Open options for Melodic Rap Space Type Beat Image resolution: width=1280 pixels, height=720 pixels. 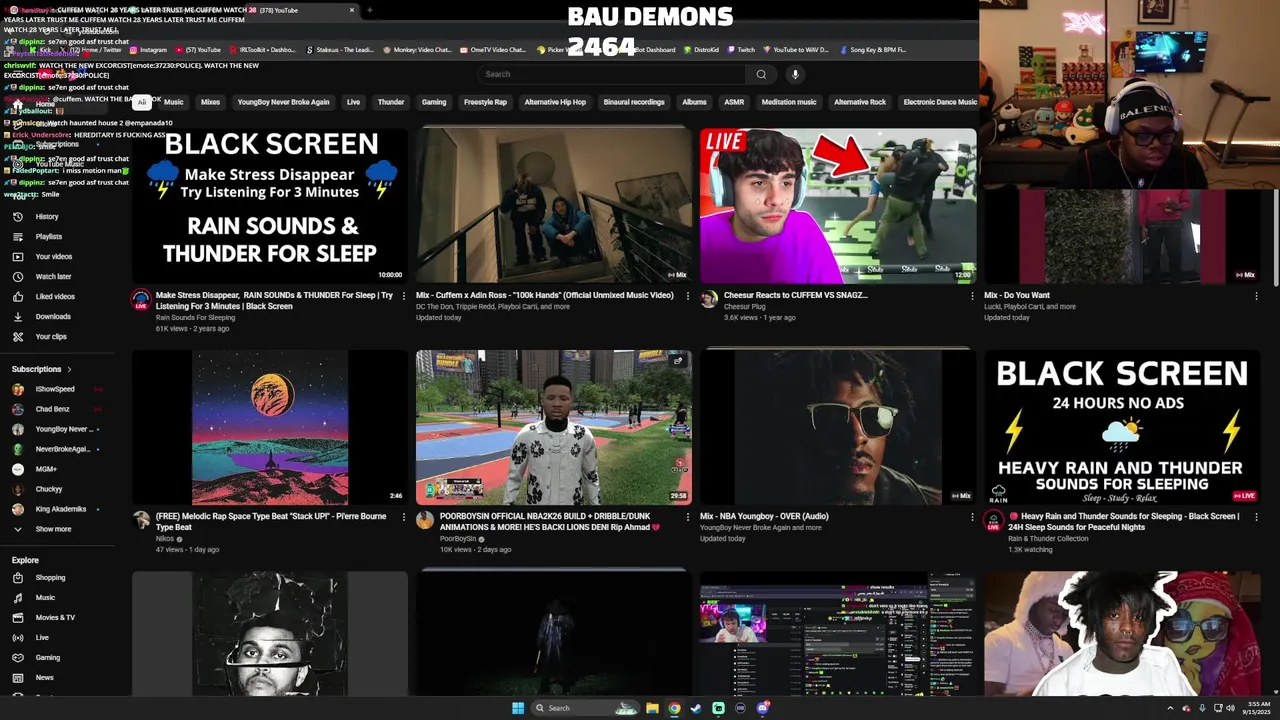click(x=404, y=517)
